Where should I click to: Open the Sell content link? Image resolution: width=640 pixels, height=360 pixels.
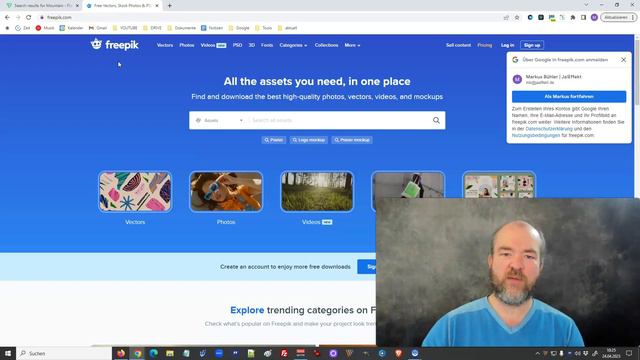[458, 45]
